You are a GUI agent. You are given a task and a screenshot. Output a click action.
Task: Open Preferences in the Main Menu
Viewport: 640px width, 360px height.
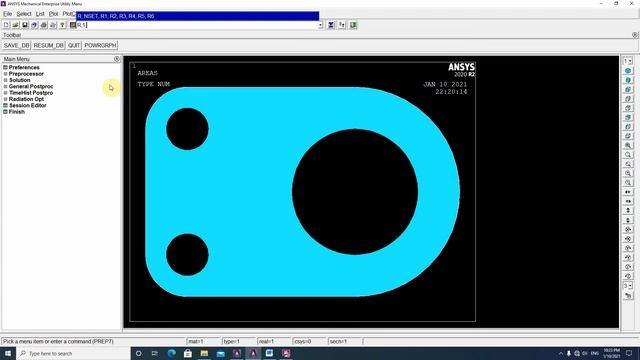(24, 68)
